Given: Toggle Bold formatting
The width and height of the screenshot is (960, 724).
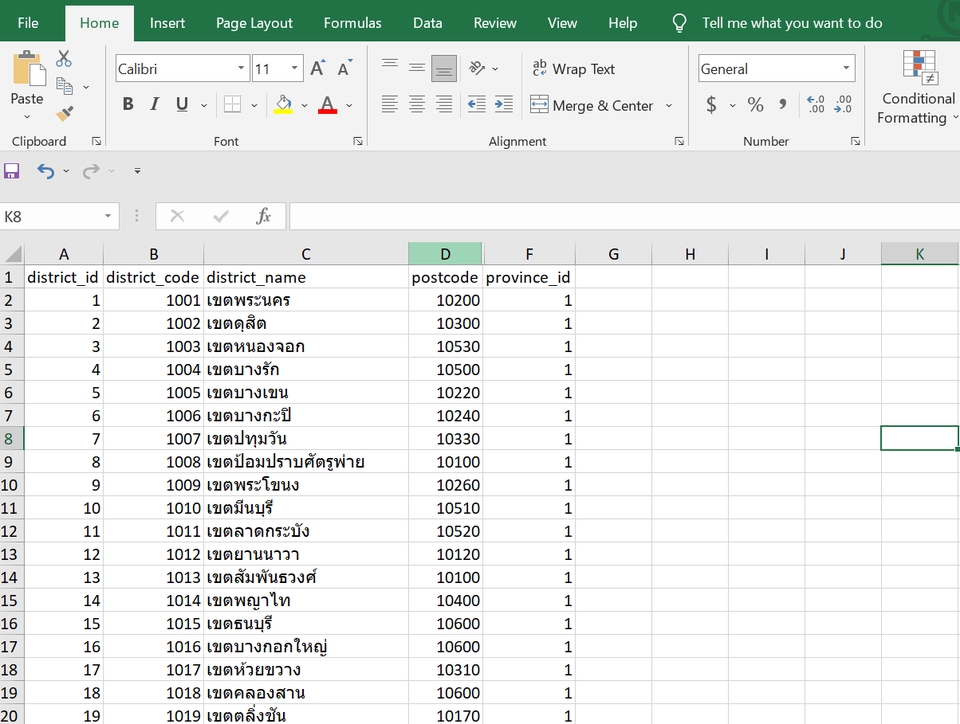Looking at the screenshot, I should 128,105.
